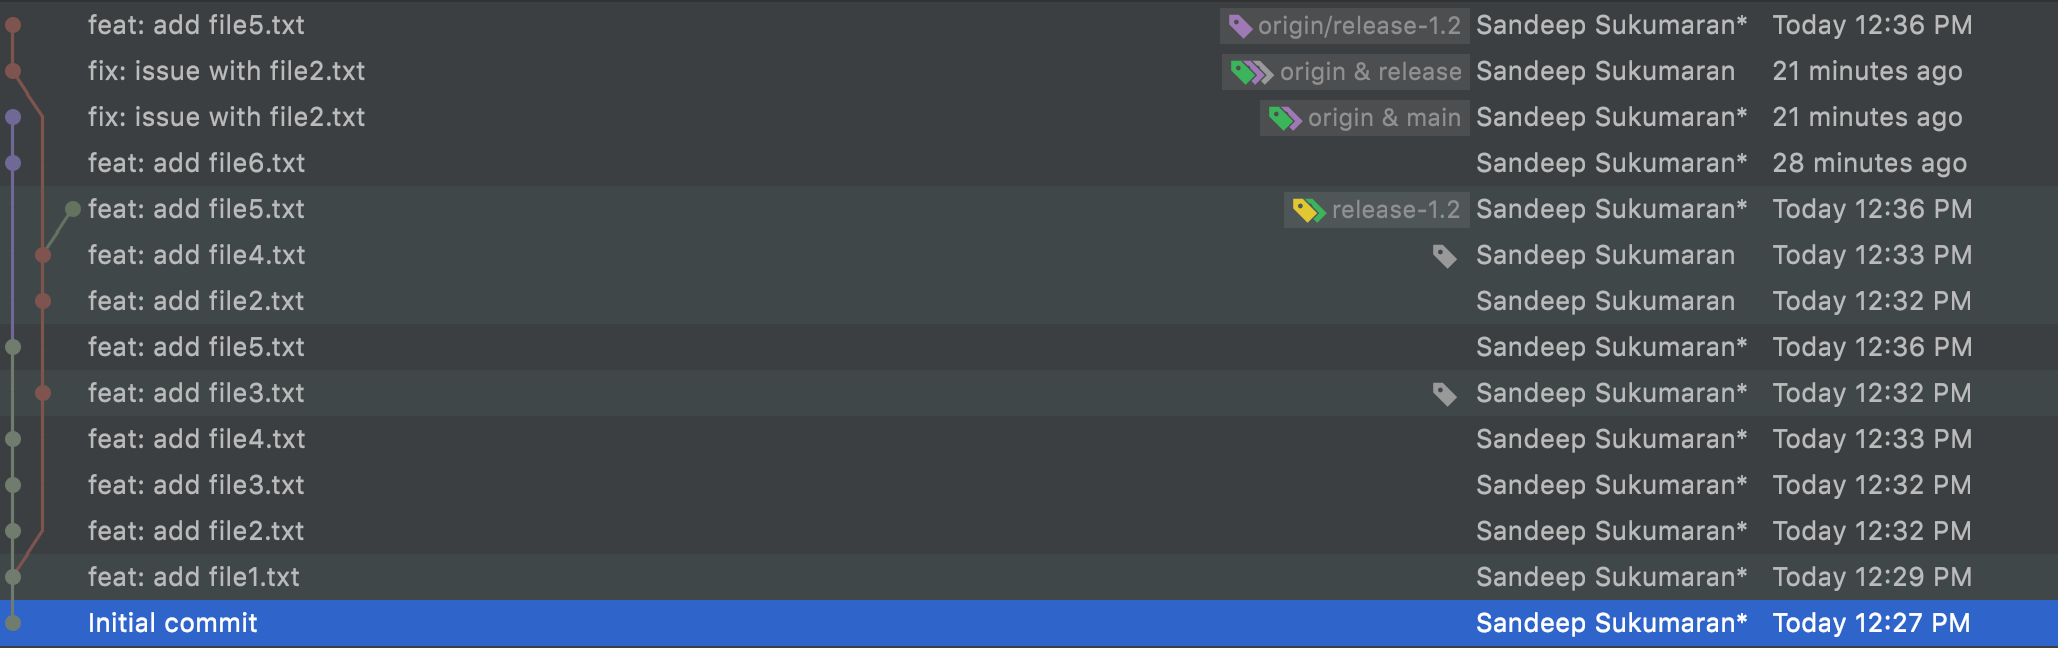Click the Today 12:29 PM timestamp on file1.txt commit
This screenshot has width=2058, height=648.
pos(1872,577)
